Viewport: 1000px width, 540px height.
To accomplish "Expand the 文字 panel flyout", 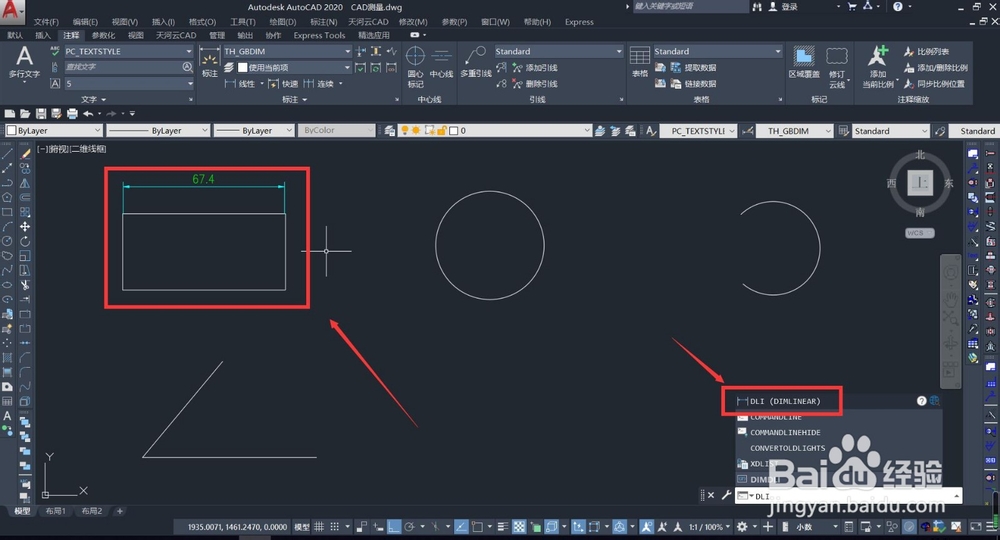I will click(x=93, y=99).
